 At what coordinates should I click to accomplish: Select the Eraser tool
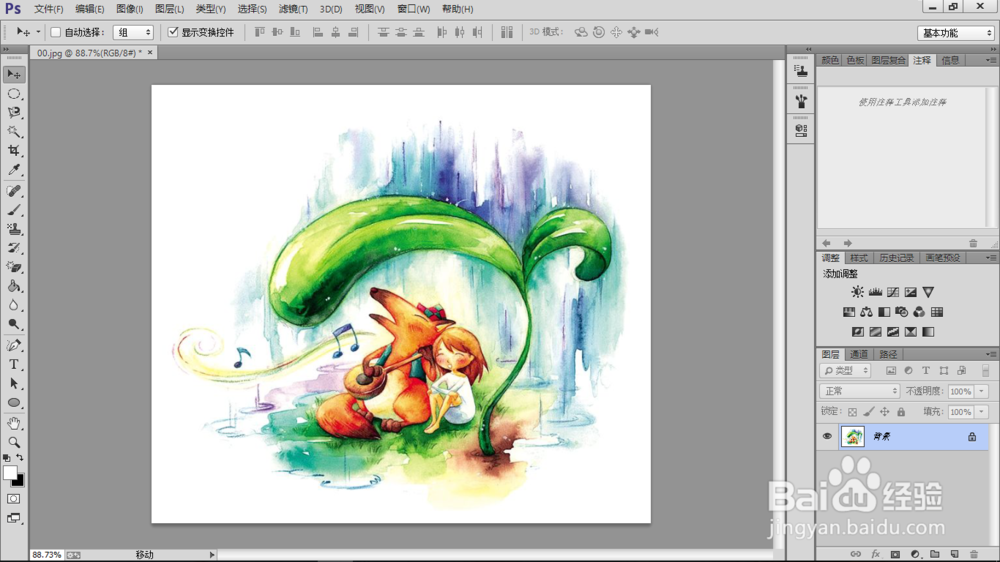[13, 267]
